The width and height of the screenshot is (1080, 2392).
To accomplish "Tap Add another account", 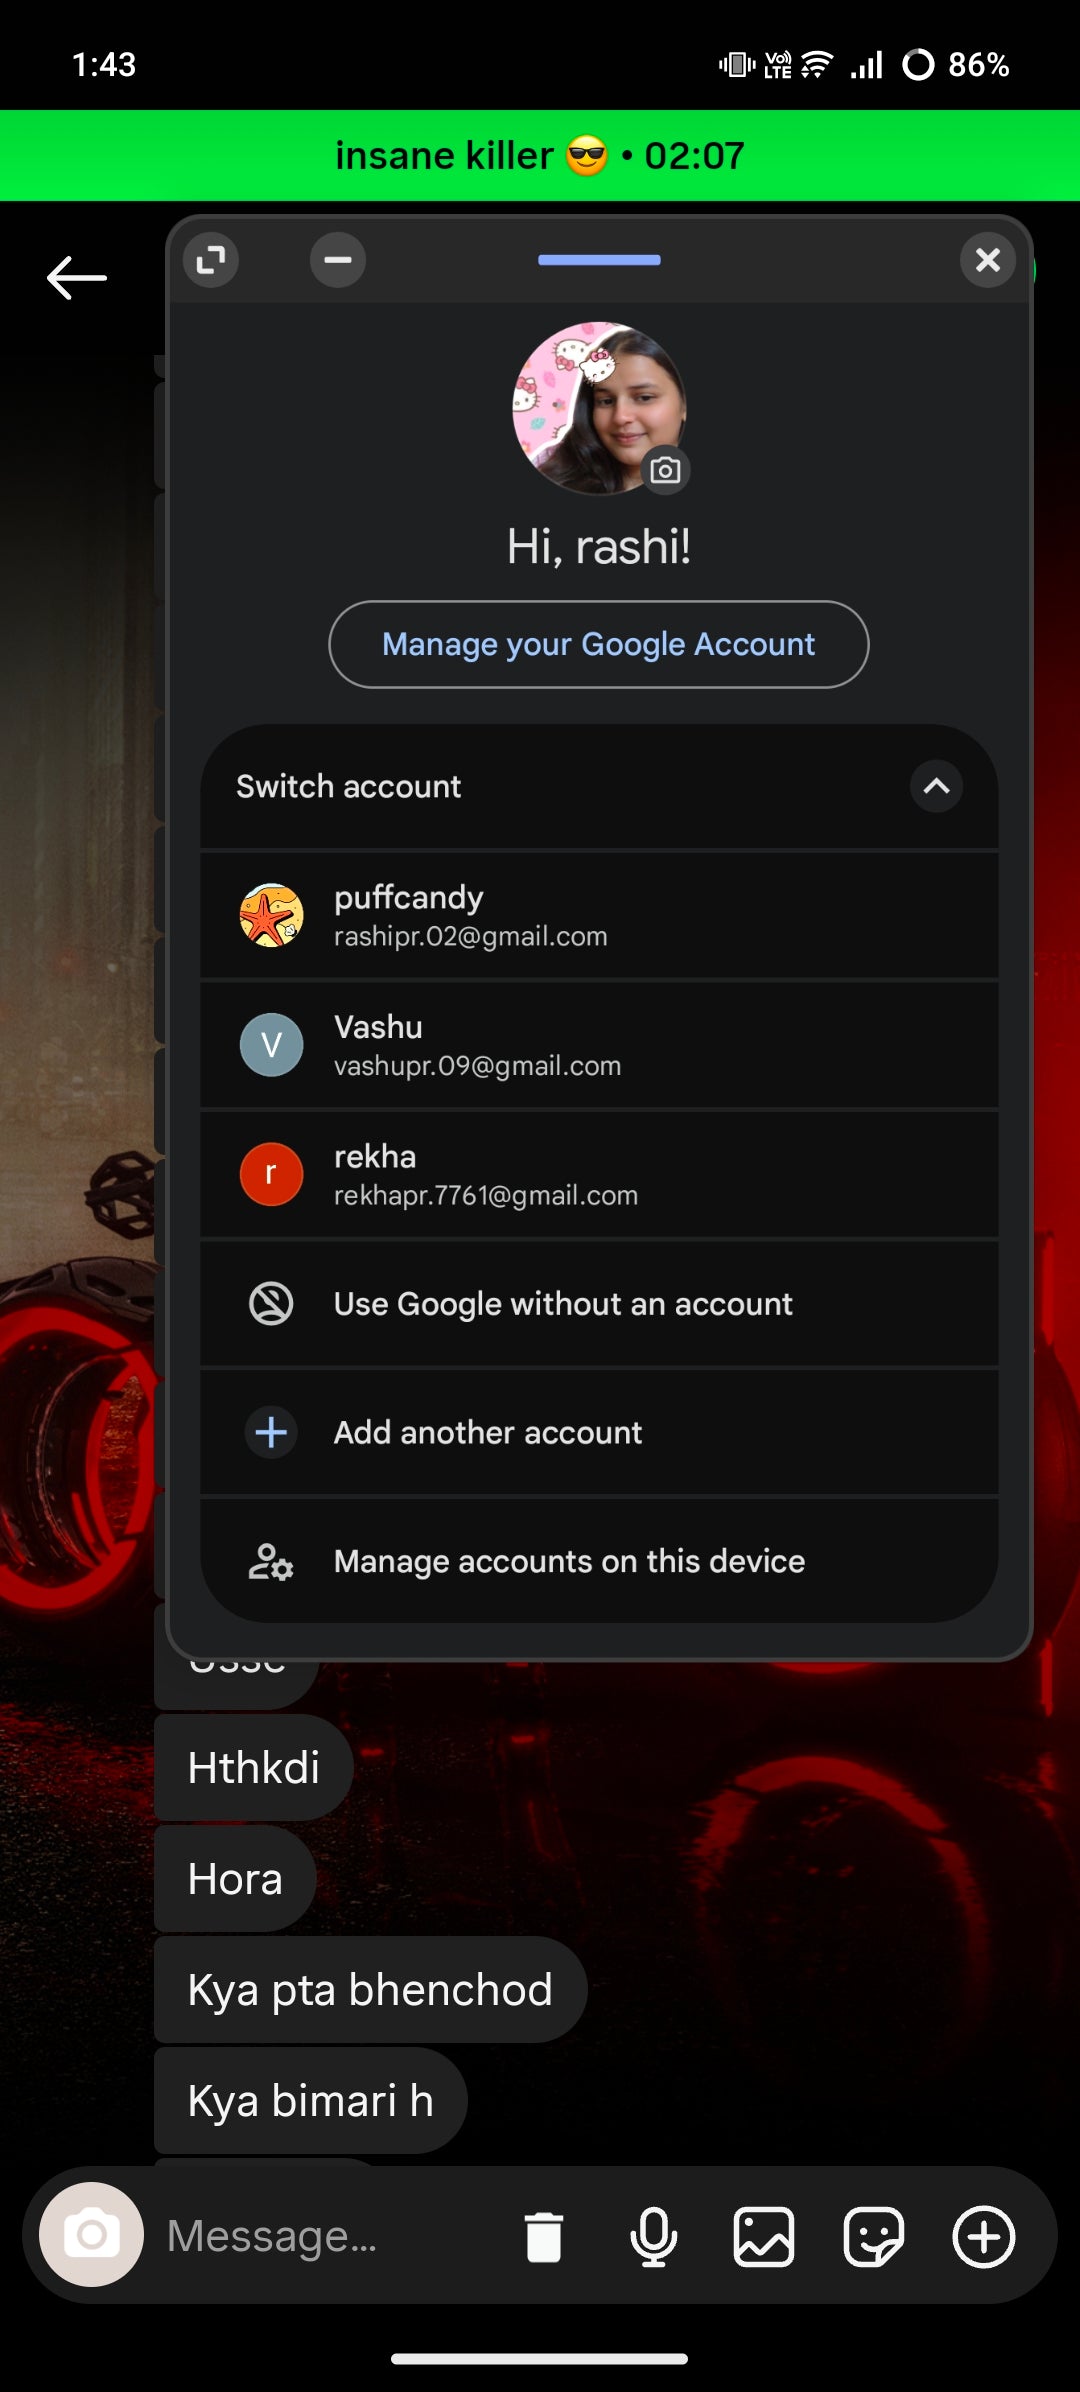I will [598, 1433].
